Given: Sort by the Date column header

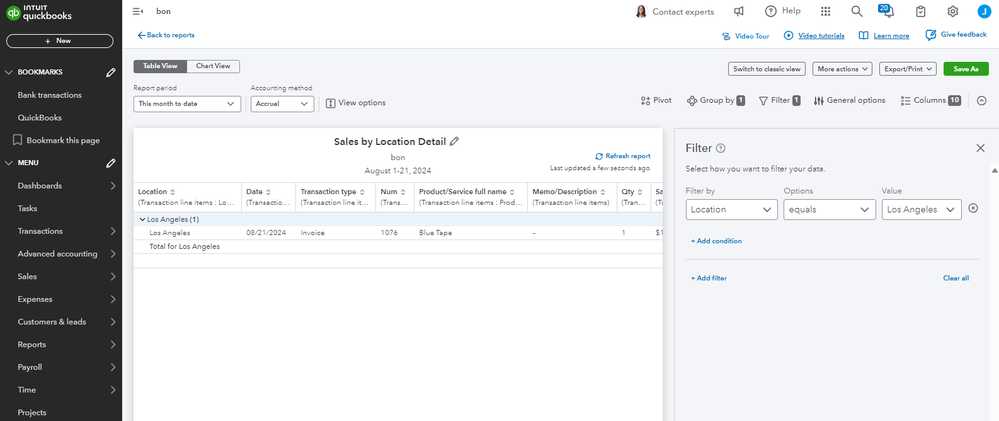Looking at the screenshot, I should (x=258, y=192).
